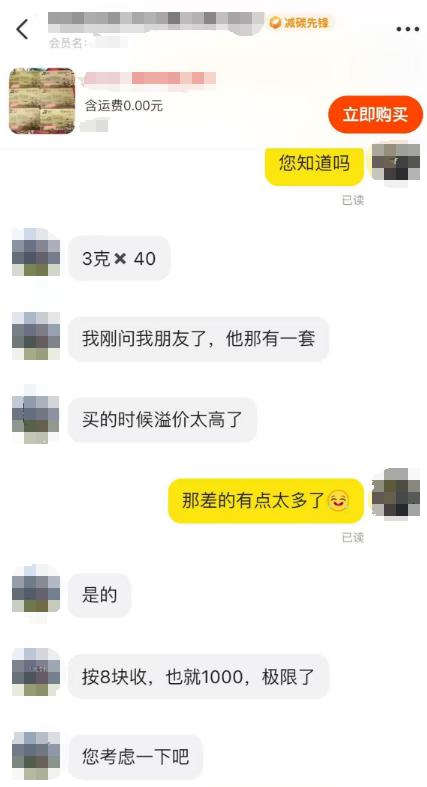Tap avatar next to 是的 message
427x787 pixels.
[36, 589]
